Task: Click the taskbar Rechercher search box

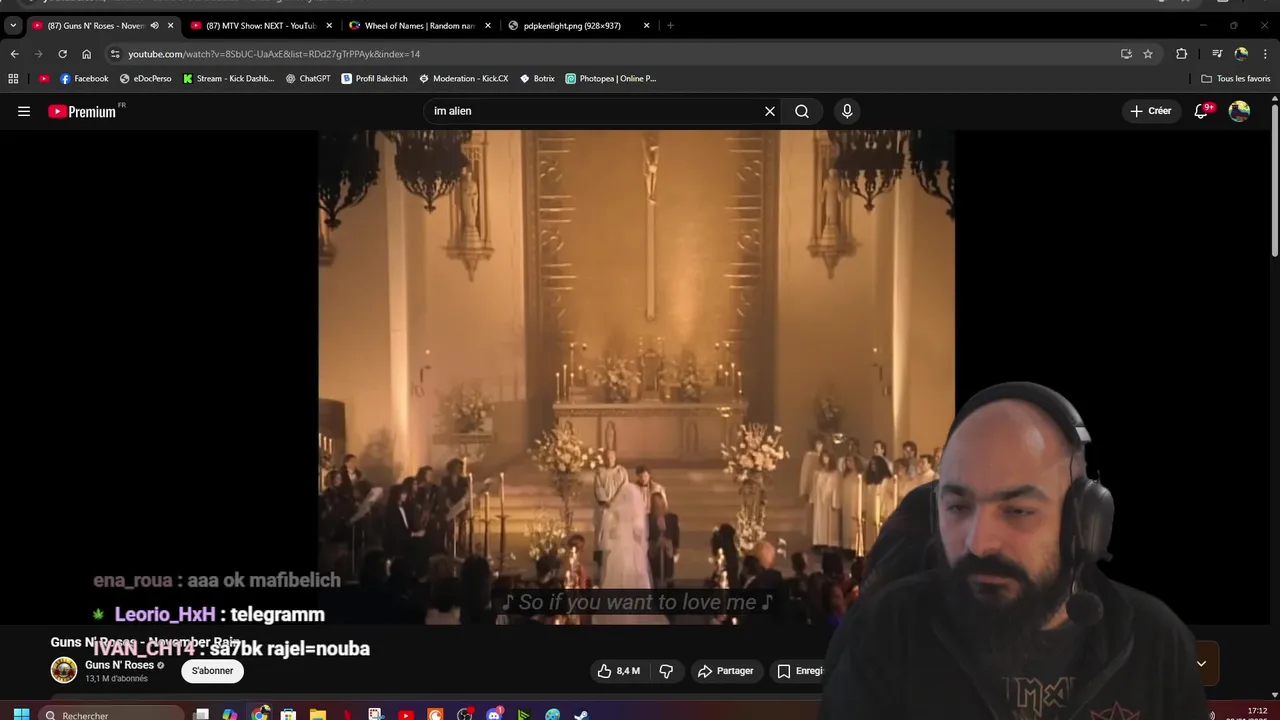Action: 112,715
